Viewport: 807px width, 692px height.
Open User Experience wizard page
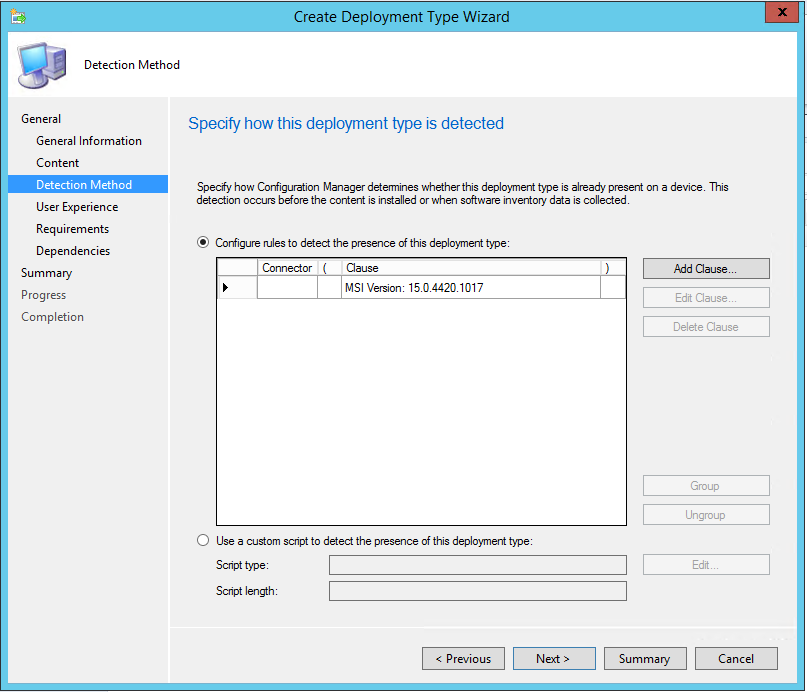point(77,207)
